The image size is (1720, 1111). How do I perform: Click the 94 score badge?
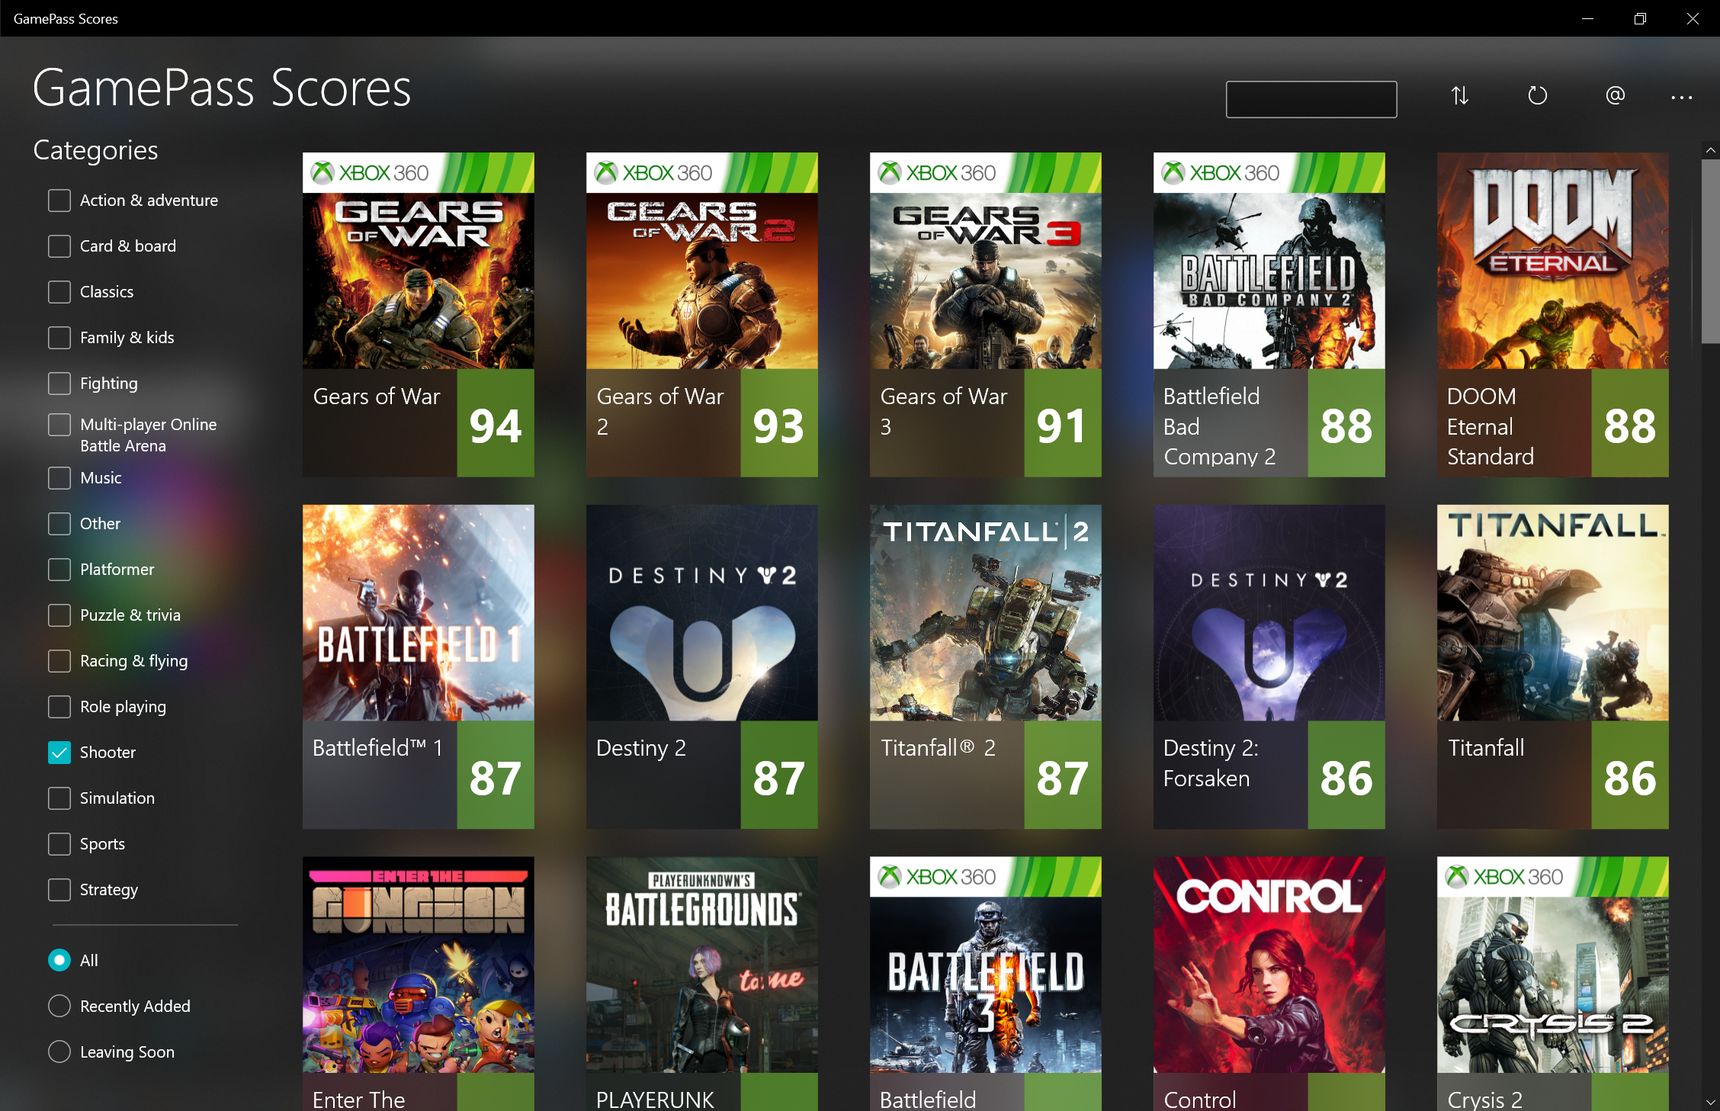[x=495, y=423]
